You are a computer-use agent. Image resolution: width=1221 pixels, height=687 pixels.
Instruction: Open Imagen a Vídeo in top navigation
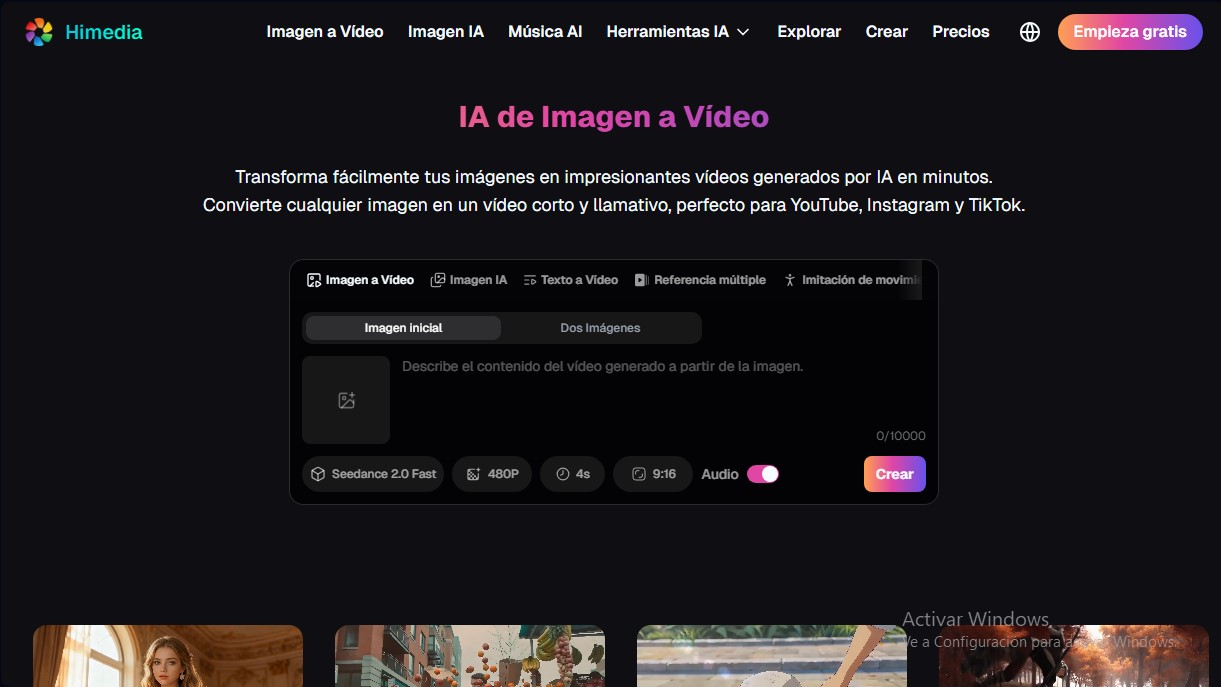tap(325, 32)
